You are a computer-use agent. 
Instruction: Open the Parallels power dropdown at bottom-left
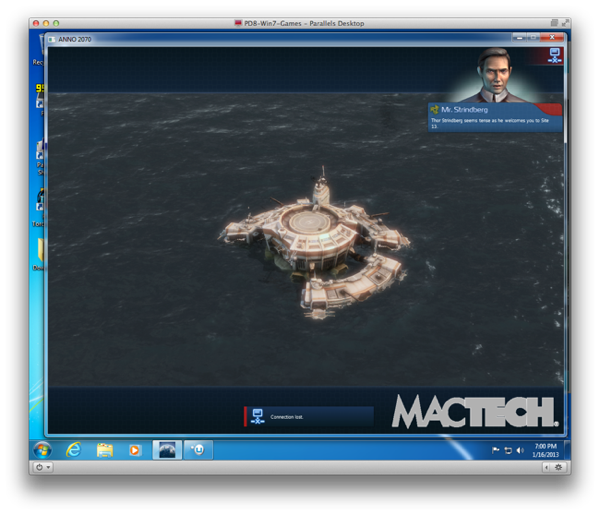pyautogui.click(x=43, y=467)
